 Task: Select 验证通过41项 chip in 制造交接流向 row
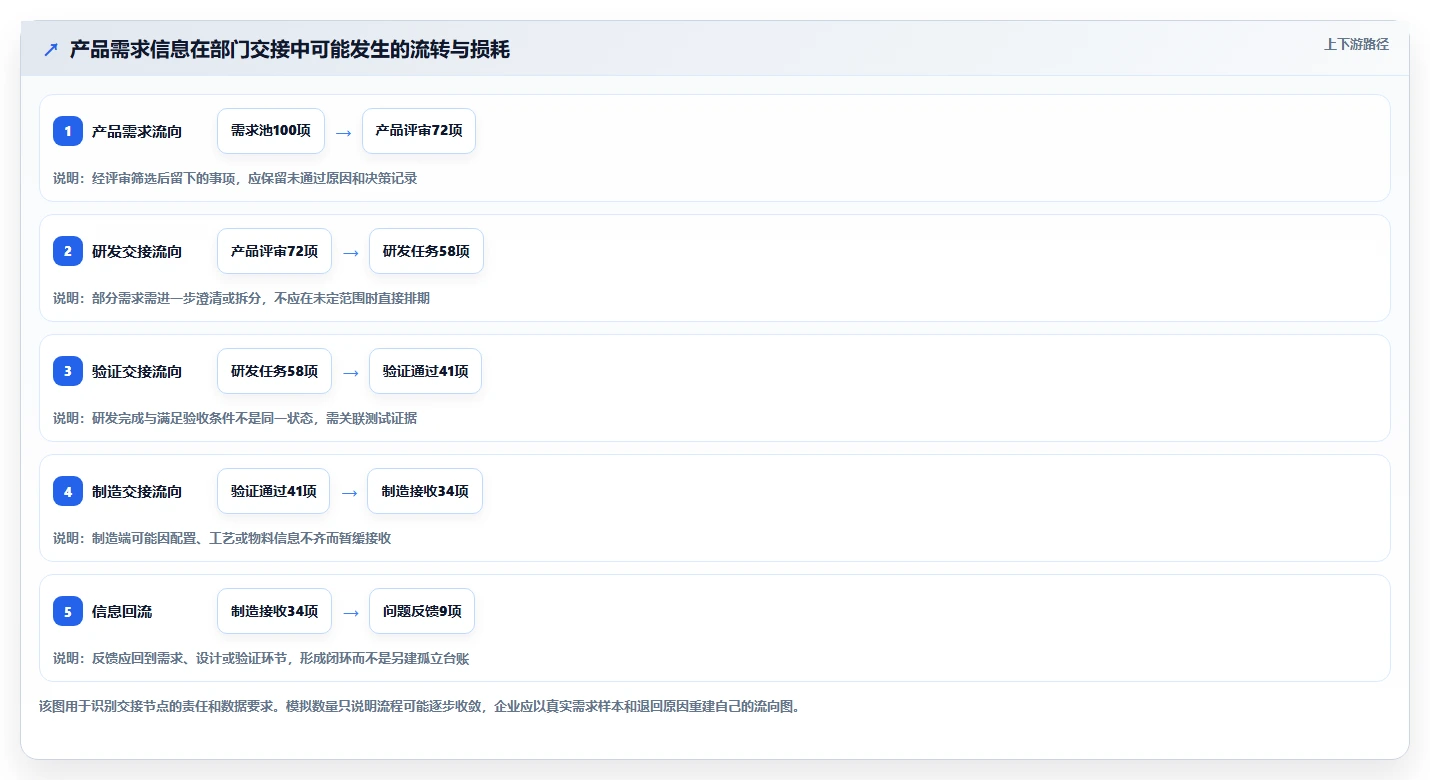(x=274, y=491)
